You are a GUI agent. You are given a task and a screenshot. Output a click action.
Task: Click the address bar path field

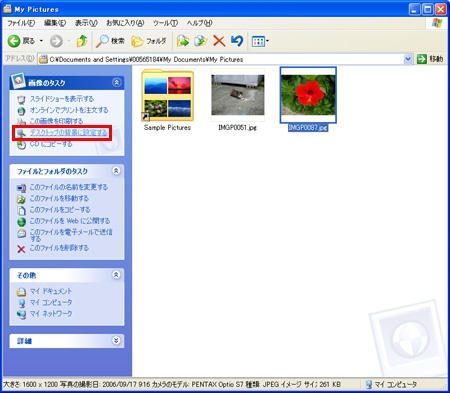tap(221, 59)
